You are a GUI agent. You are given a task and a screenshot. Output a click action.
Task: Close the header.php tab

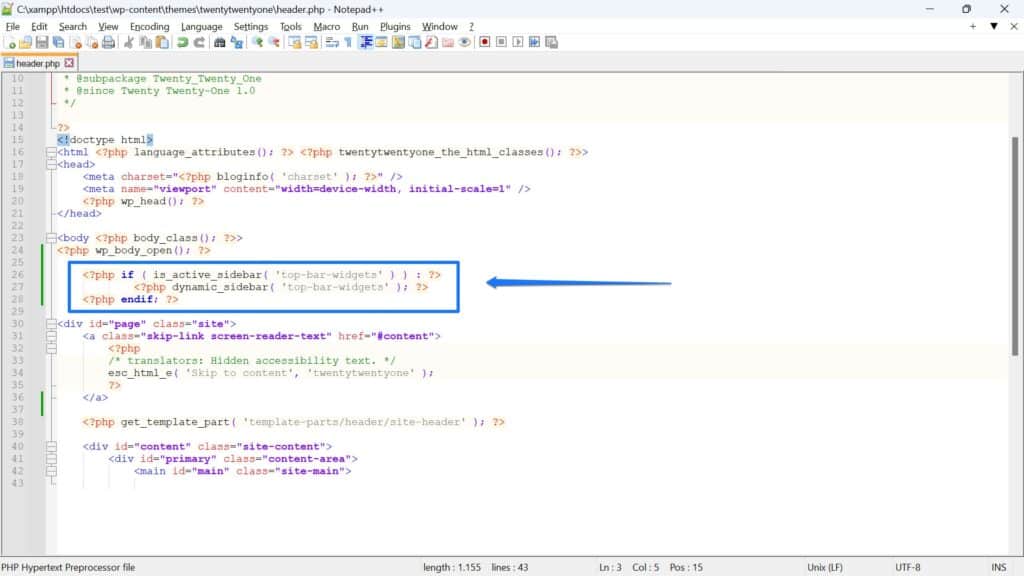(x=68, y=61)
